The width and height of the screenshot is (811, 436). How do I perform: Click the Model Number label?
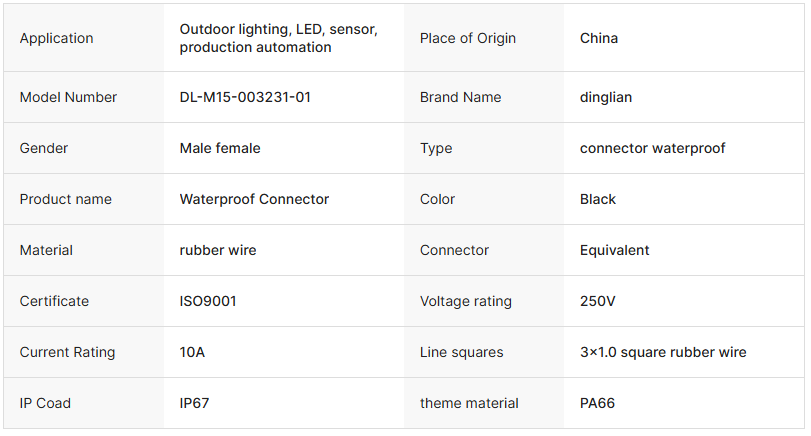click(68, 97)
